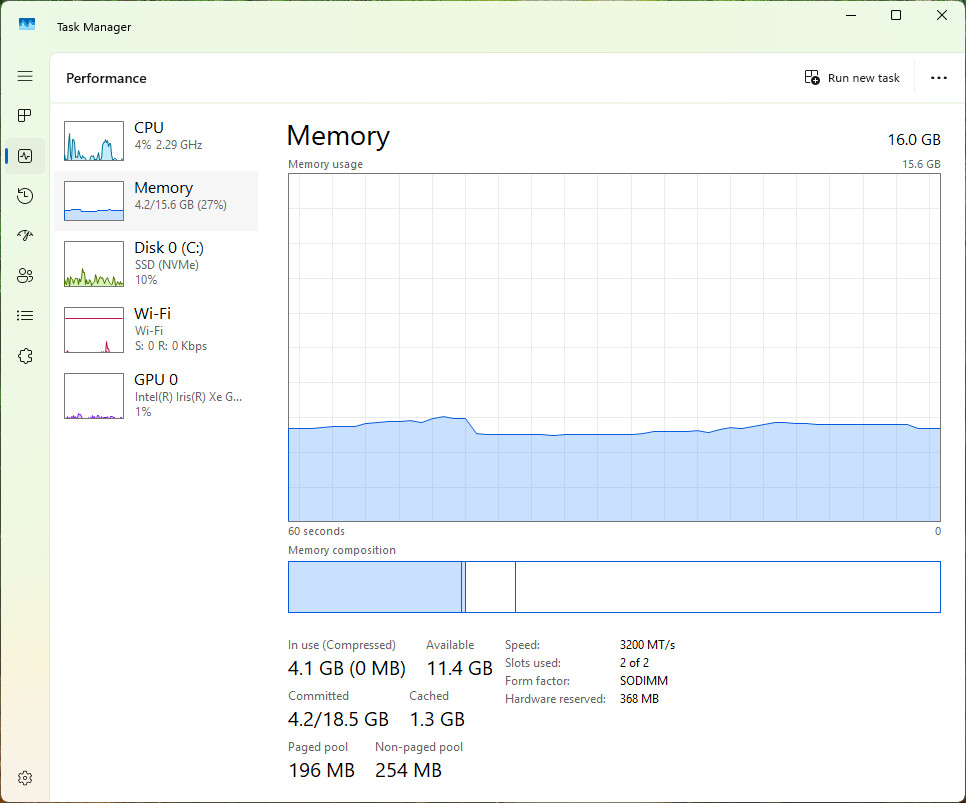Image resolution: width=966 pixels, height=803 pixels.
Task: Click the free segment of Memory composition bar
Action: click(728, 587)
